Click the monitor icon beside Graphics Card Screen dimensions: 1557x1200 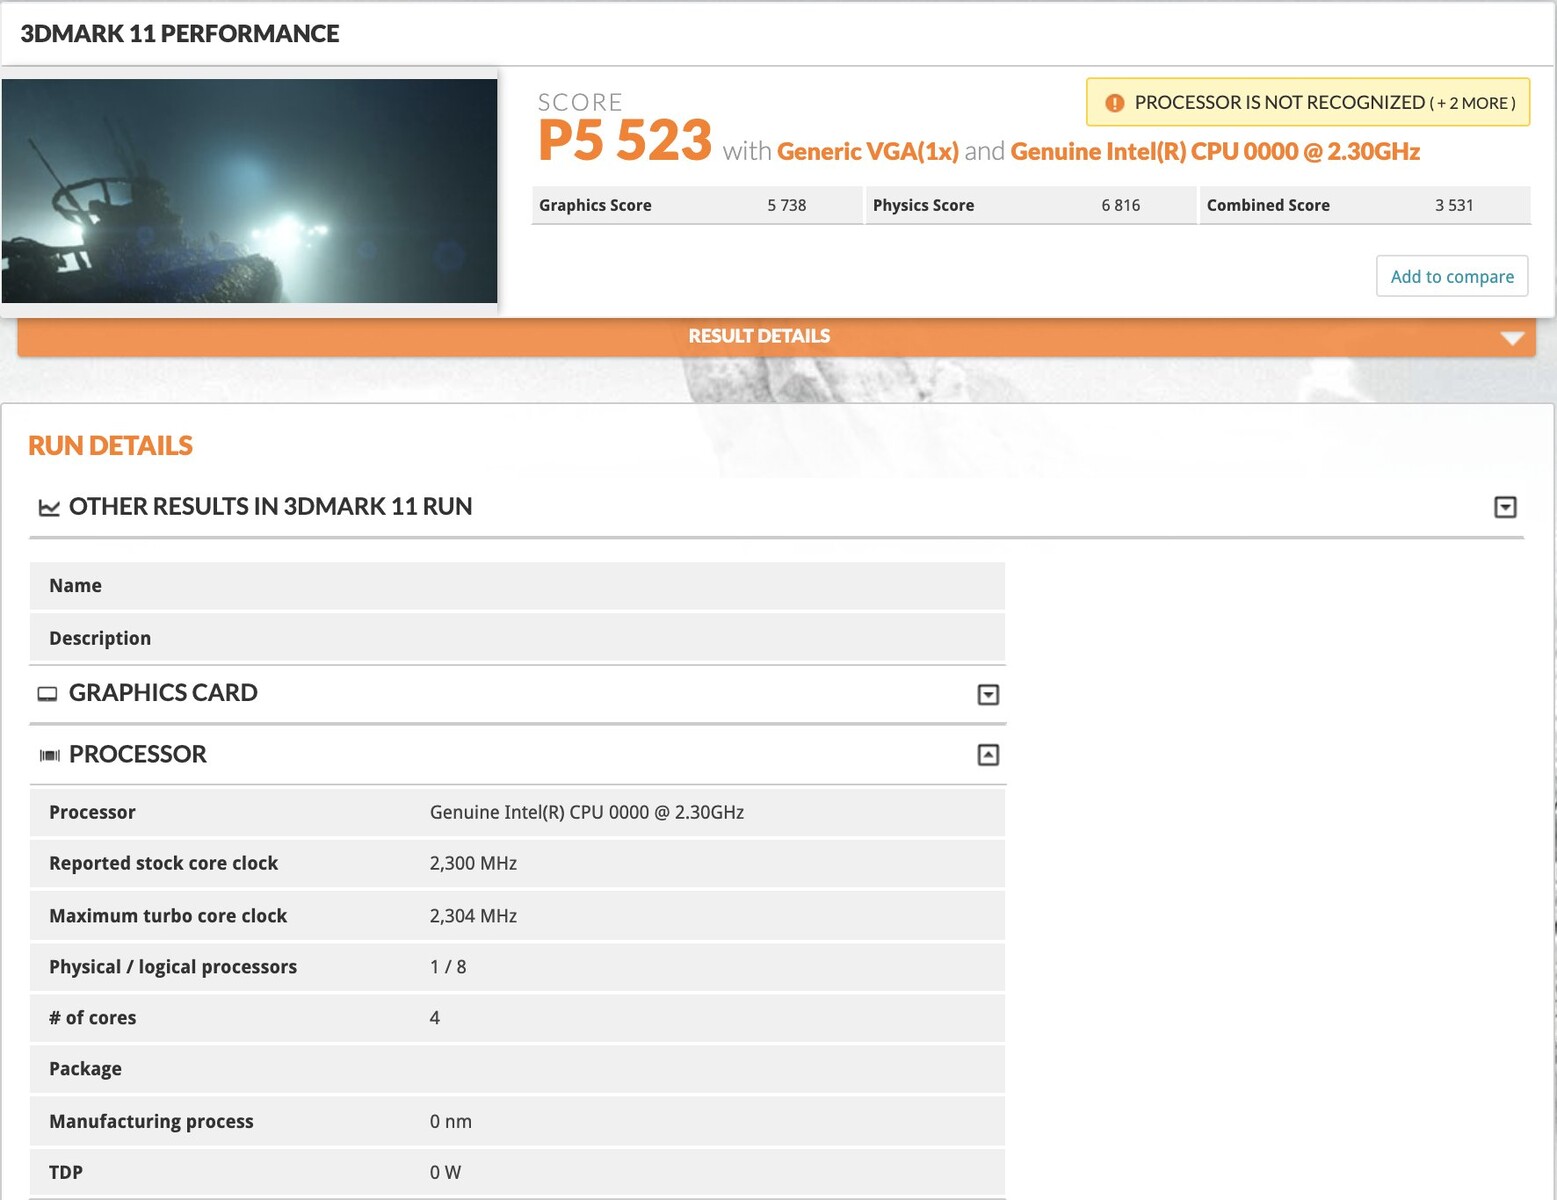(x=47, y=694)
